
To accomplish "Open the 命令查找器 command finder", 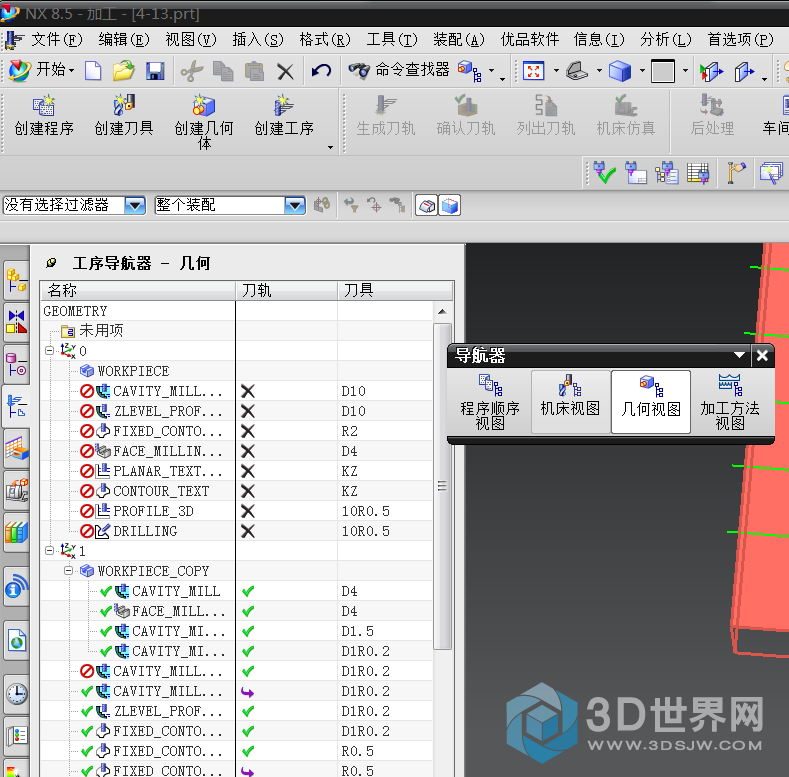I will [x=399, y=70].
